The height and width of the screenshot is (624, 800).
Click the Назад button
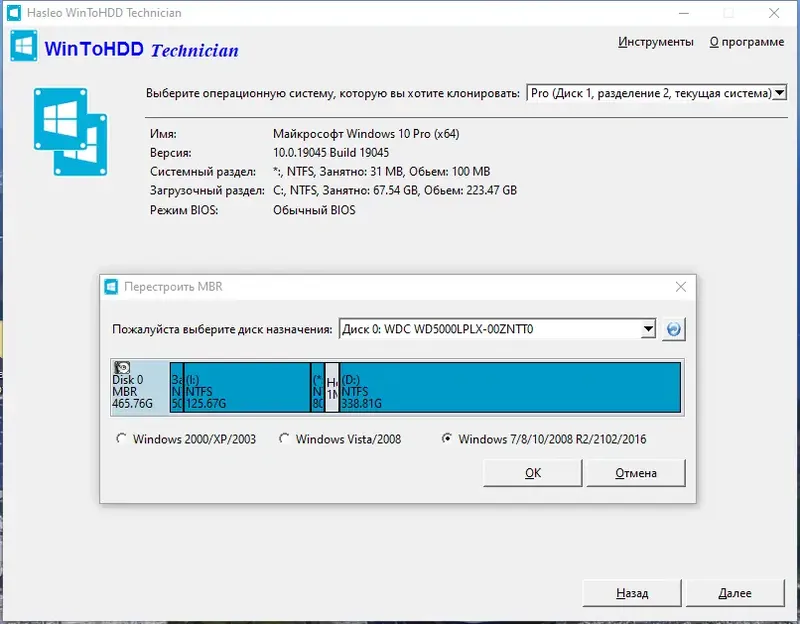tap(630, 593)
